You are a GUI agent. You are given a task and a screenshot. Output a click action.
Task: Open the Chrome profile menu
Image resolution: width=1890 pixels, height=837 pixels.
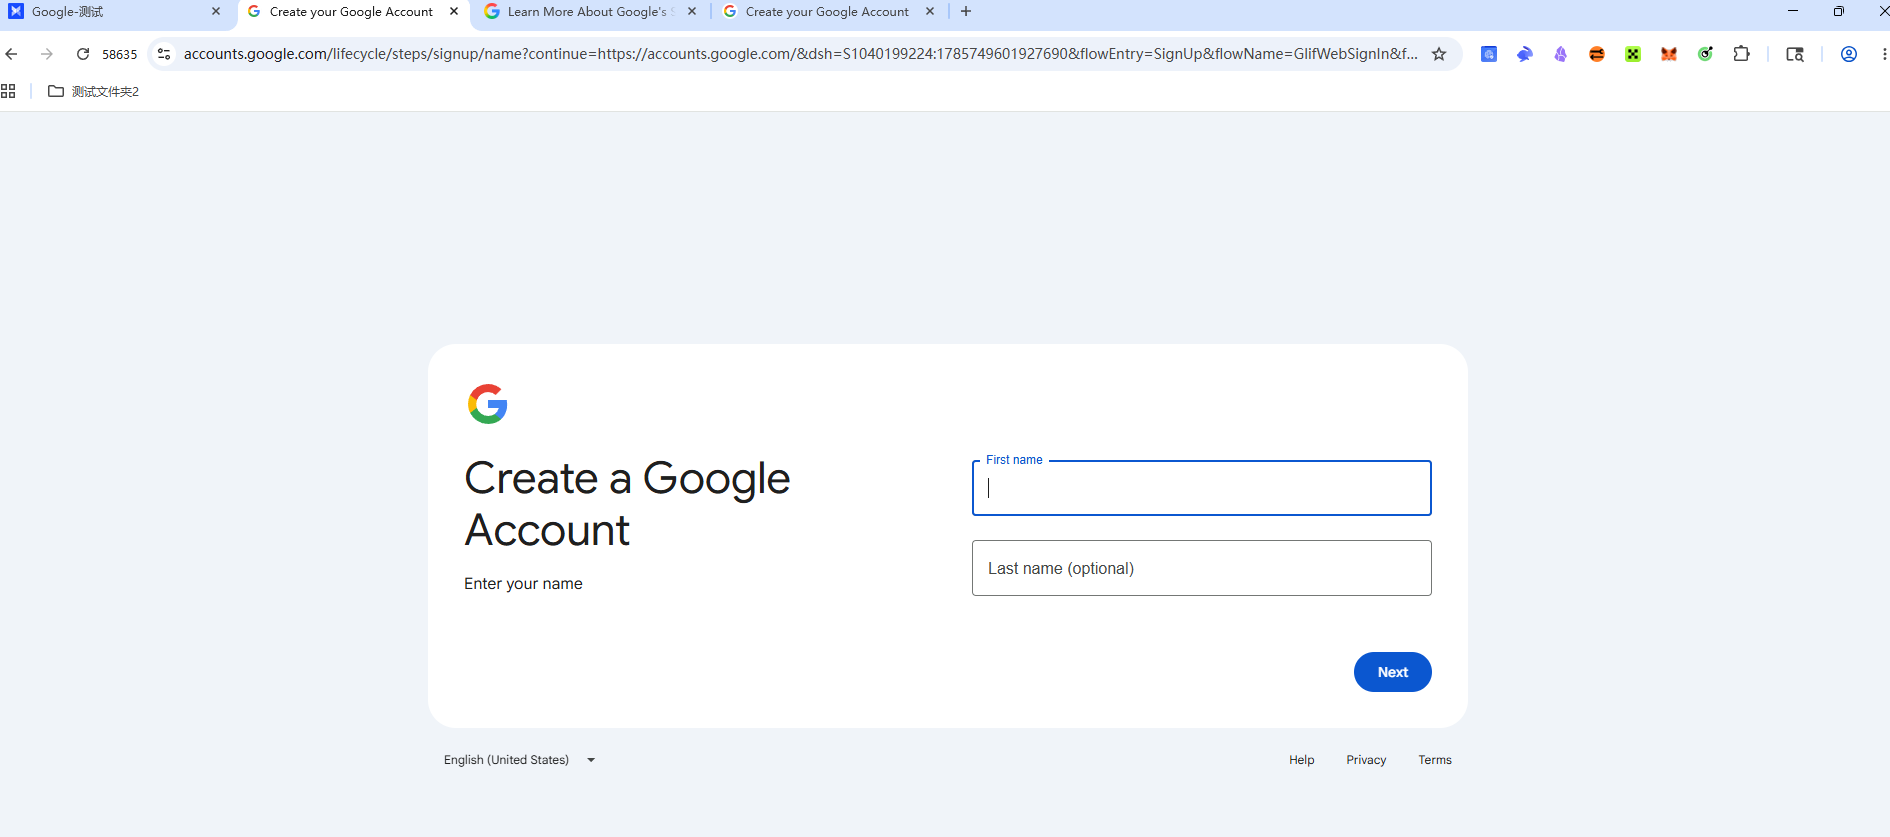coord(1849,54)
